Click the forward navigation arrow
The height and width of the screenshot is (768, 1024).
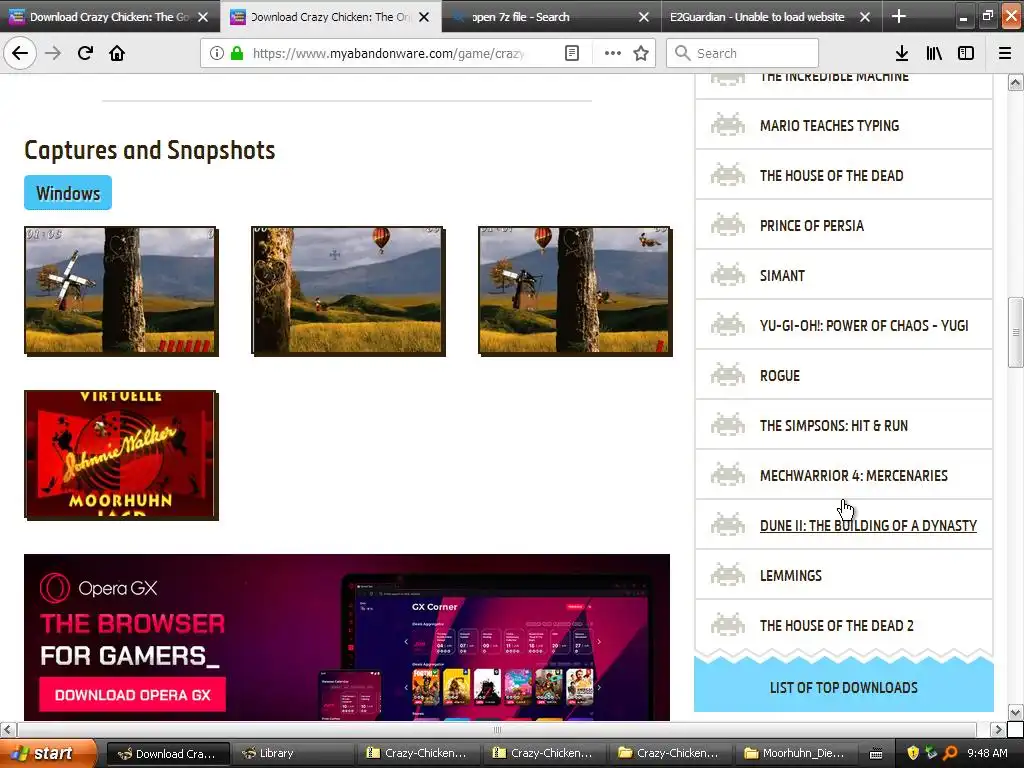[53, 53]
